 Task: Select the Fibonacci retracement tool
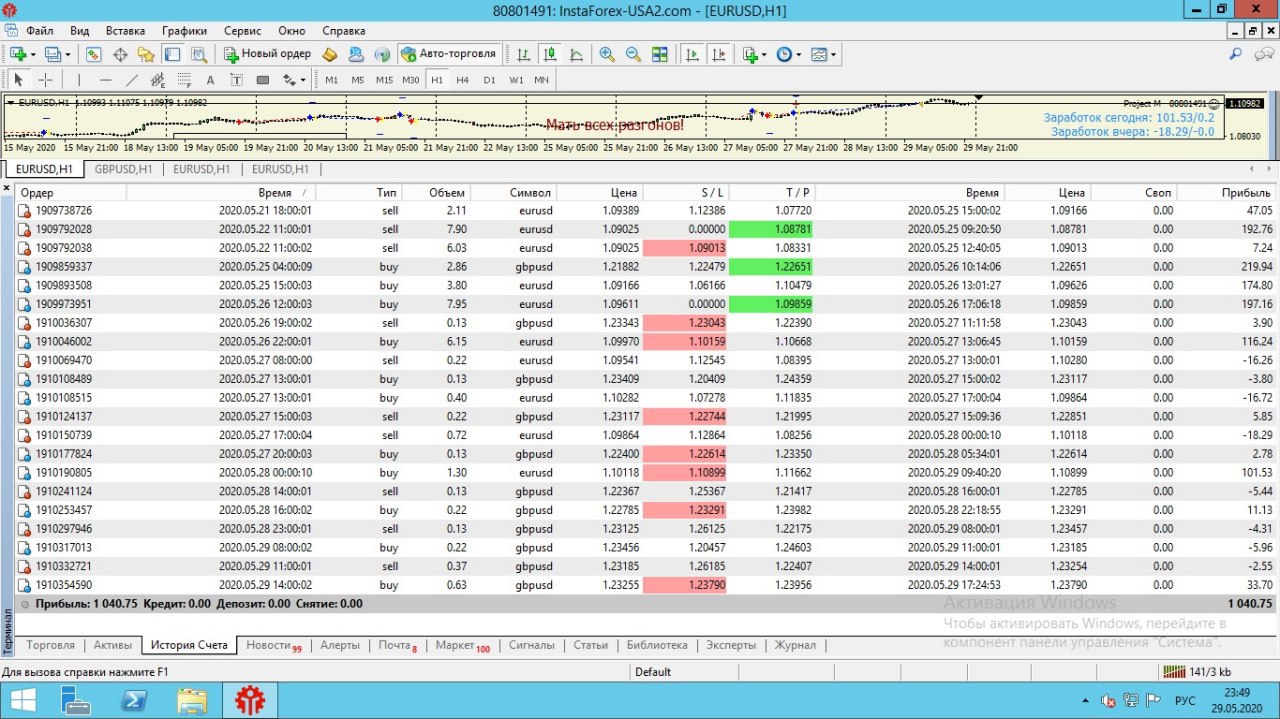[184, 80]
